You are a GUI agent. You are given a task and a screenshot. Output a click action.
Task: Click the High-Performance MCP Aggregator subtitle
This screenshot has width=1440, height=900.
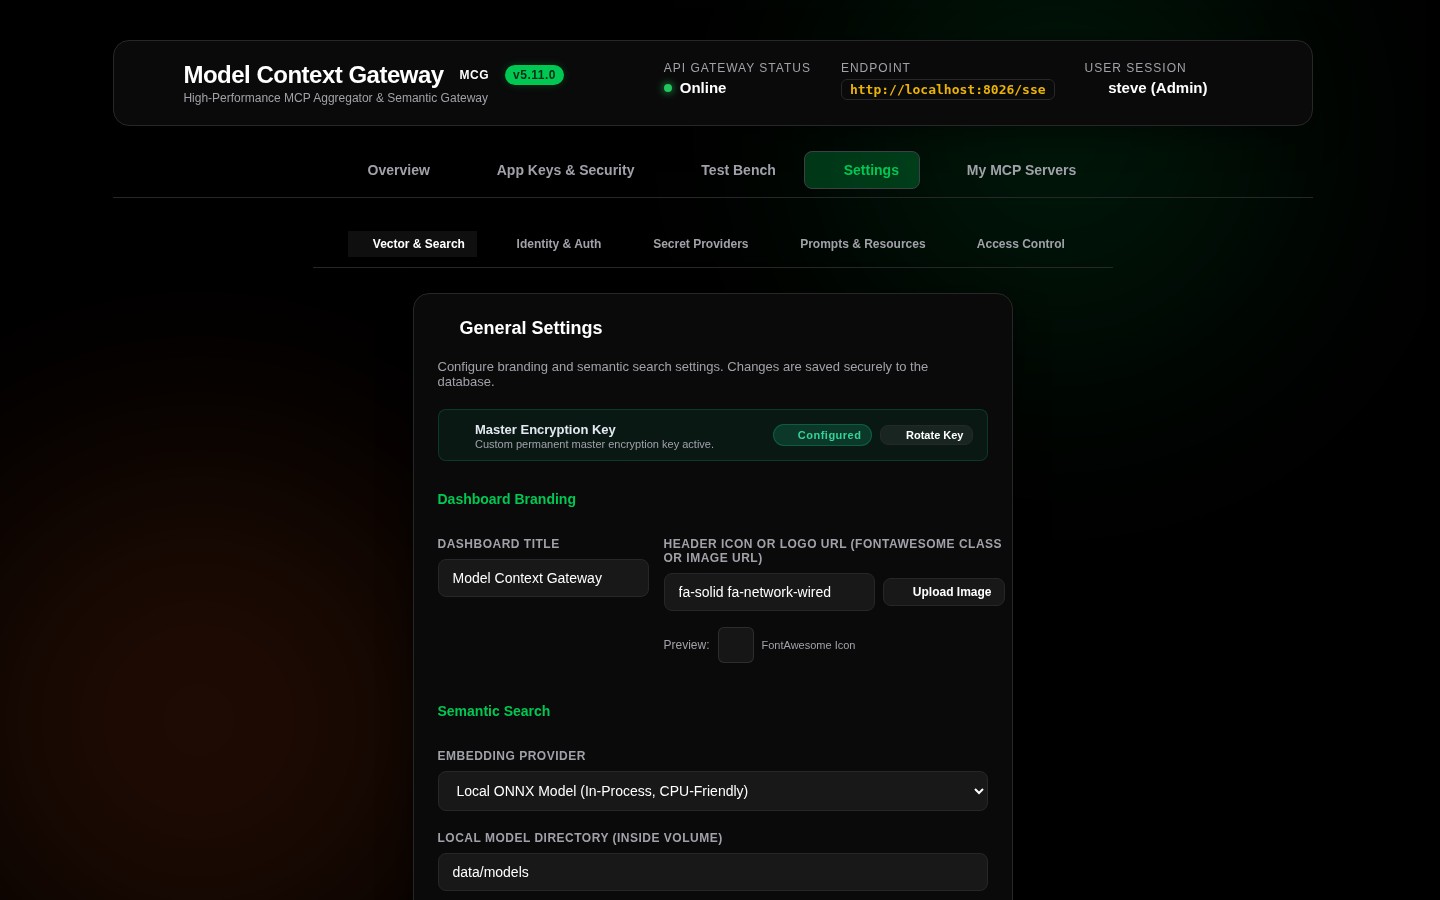(x=336, y=98)
